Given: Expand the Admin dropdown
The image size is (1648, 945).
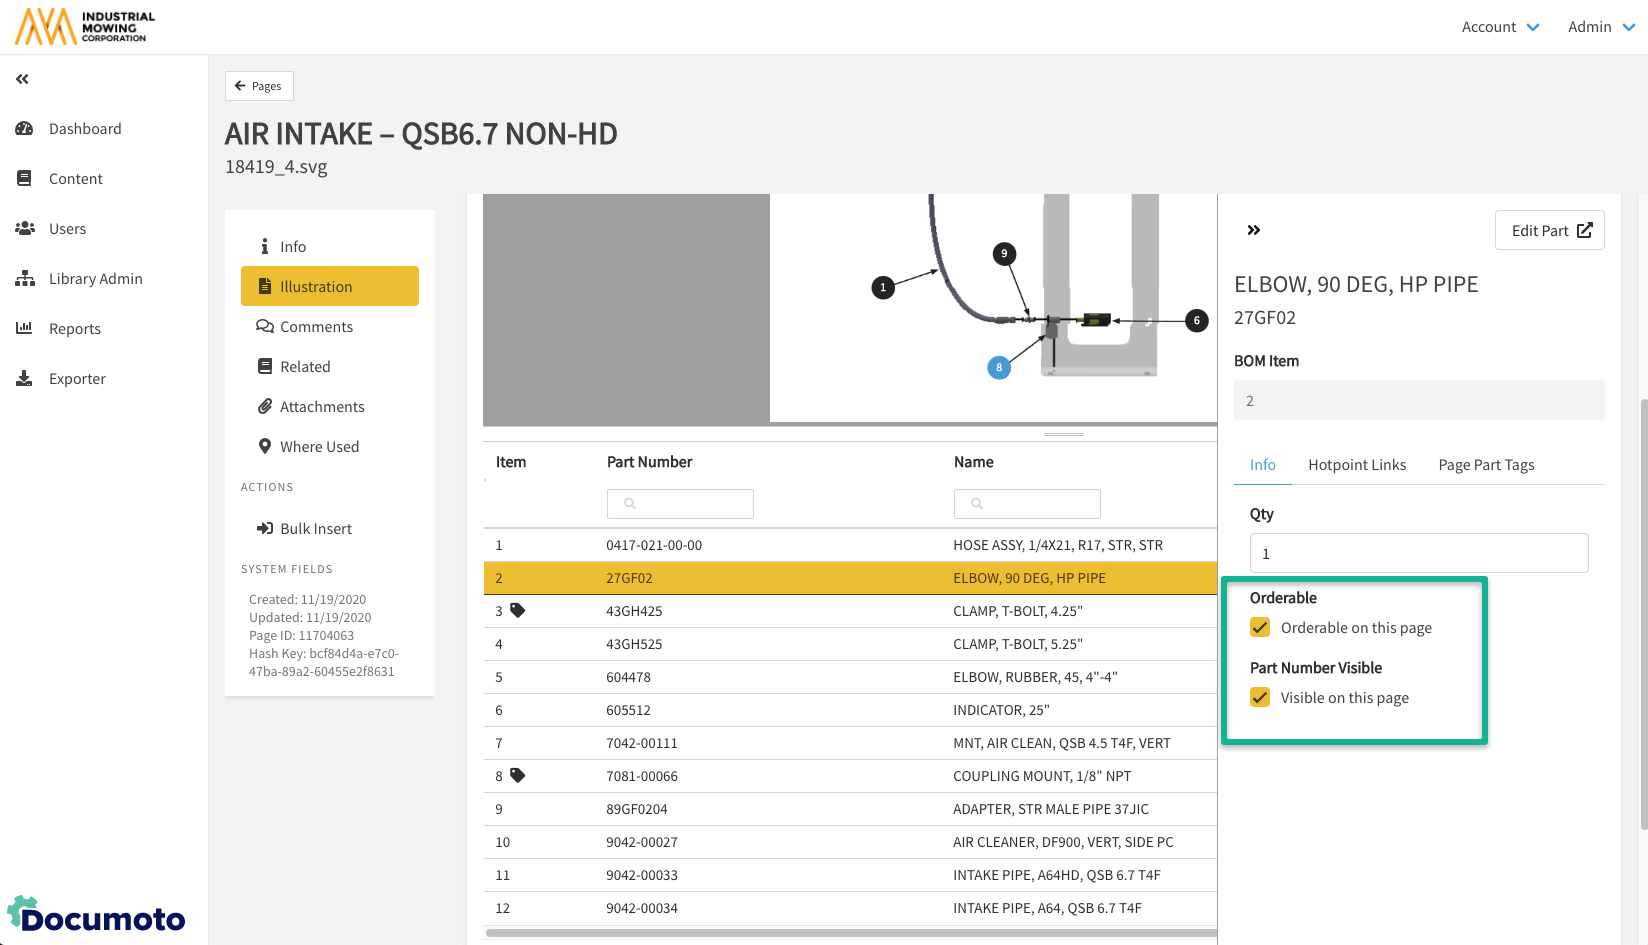Looking at the screenshot, I should [1600, 27].
